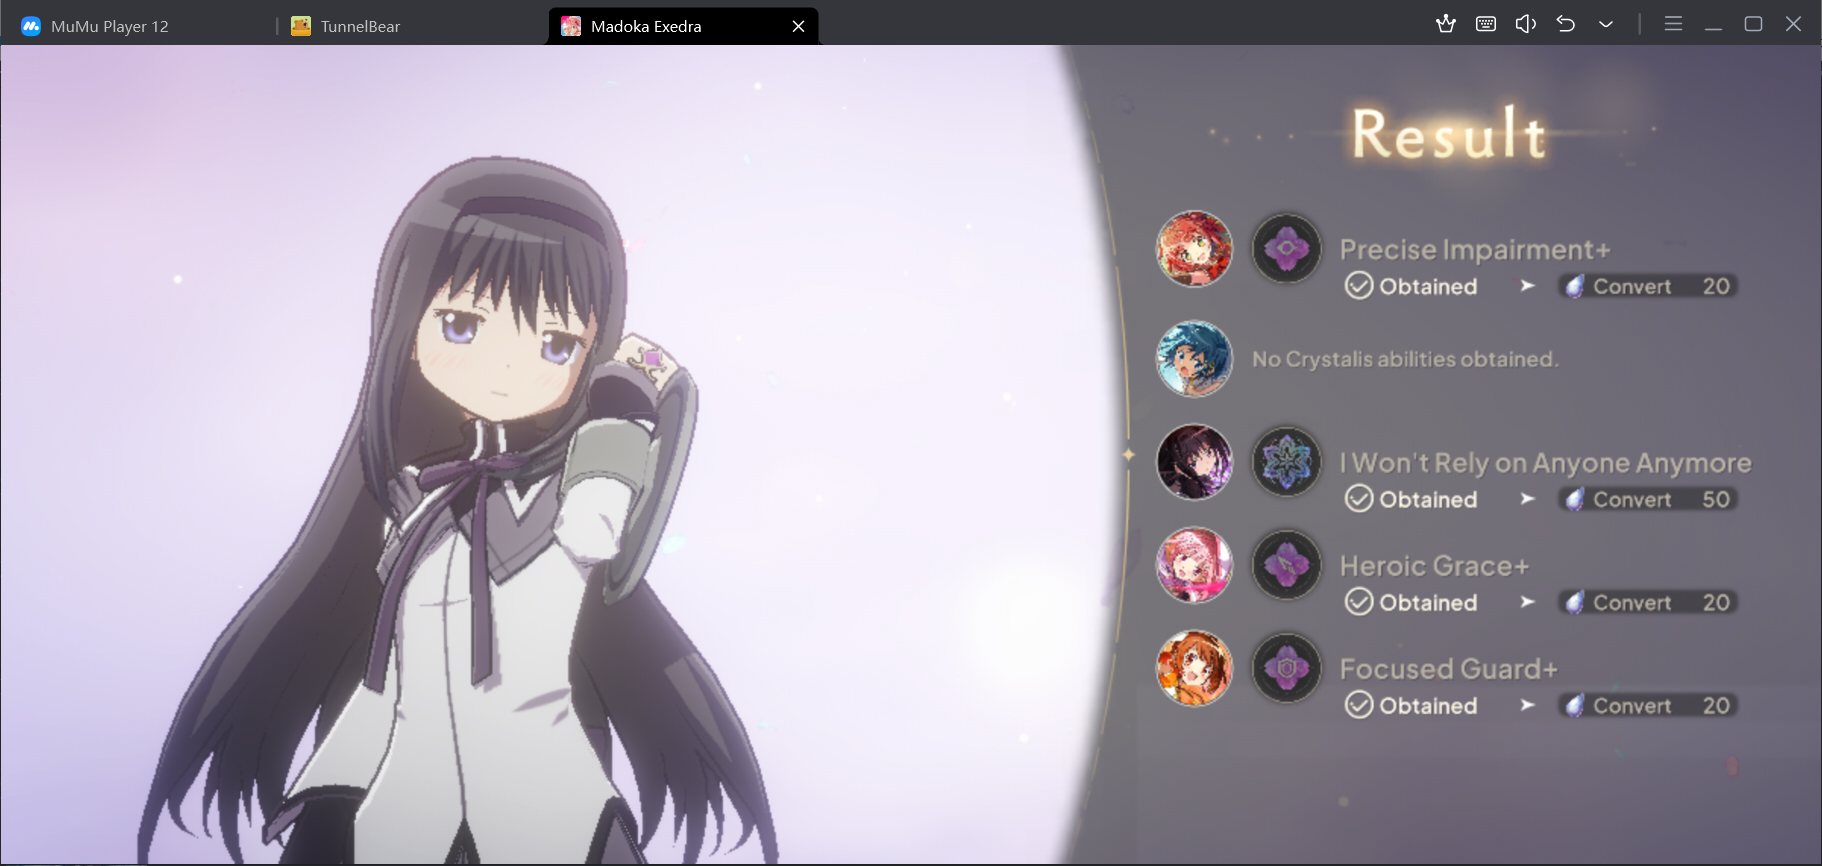Click Convert 20 for Heroic Grace+
1822x866 pixels.
pyautogui.click(x=1647, y=602)
